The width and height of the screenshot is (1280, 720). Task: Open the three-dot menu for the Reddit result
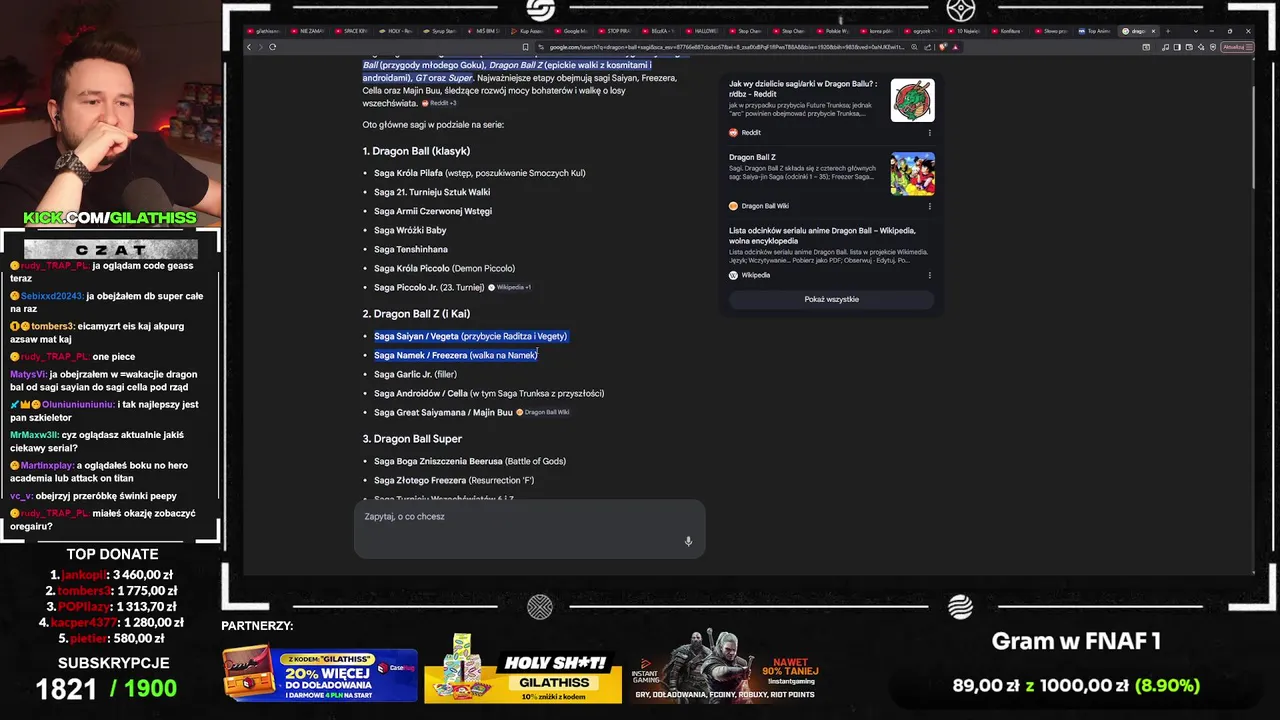929,132
